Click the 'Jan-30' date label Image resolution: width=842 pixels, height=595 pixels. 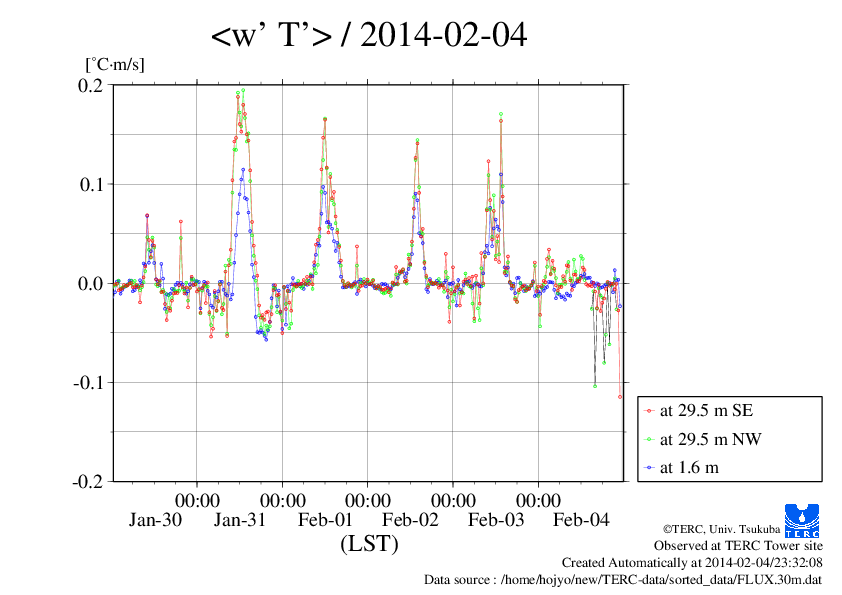[x=155, y=520]
